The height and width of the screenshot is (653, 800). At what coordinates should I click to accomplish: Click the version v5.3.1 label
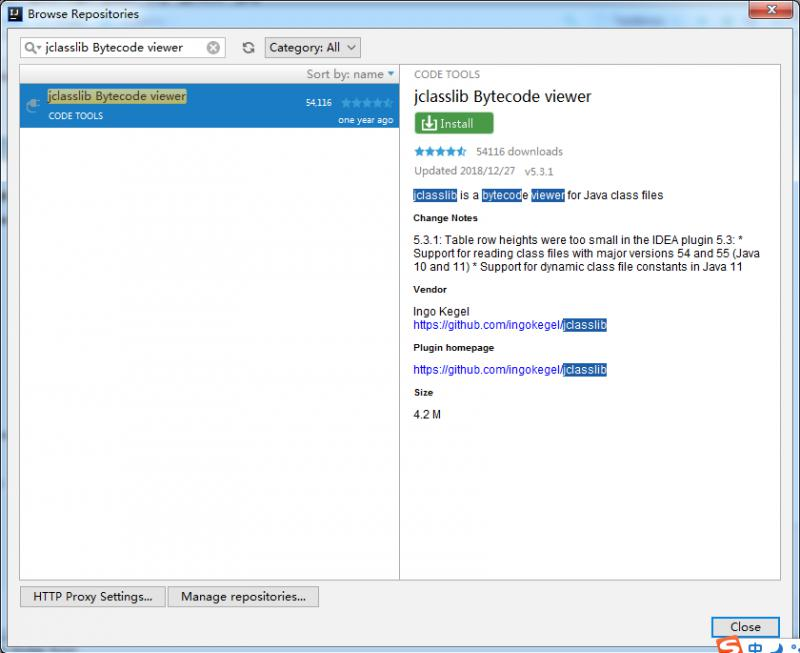point(539,171)
